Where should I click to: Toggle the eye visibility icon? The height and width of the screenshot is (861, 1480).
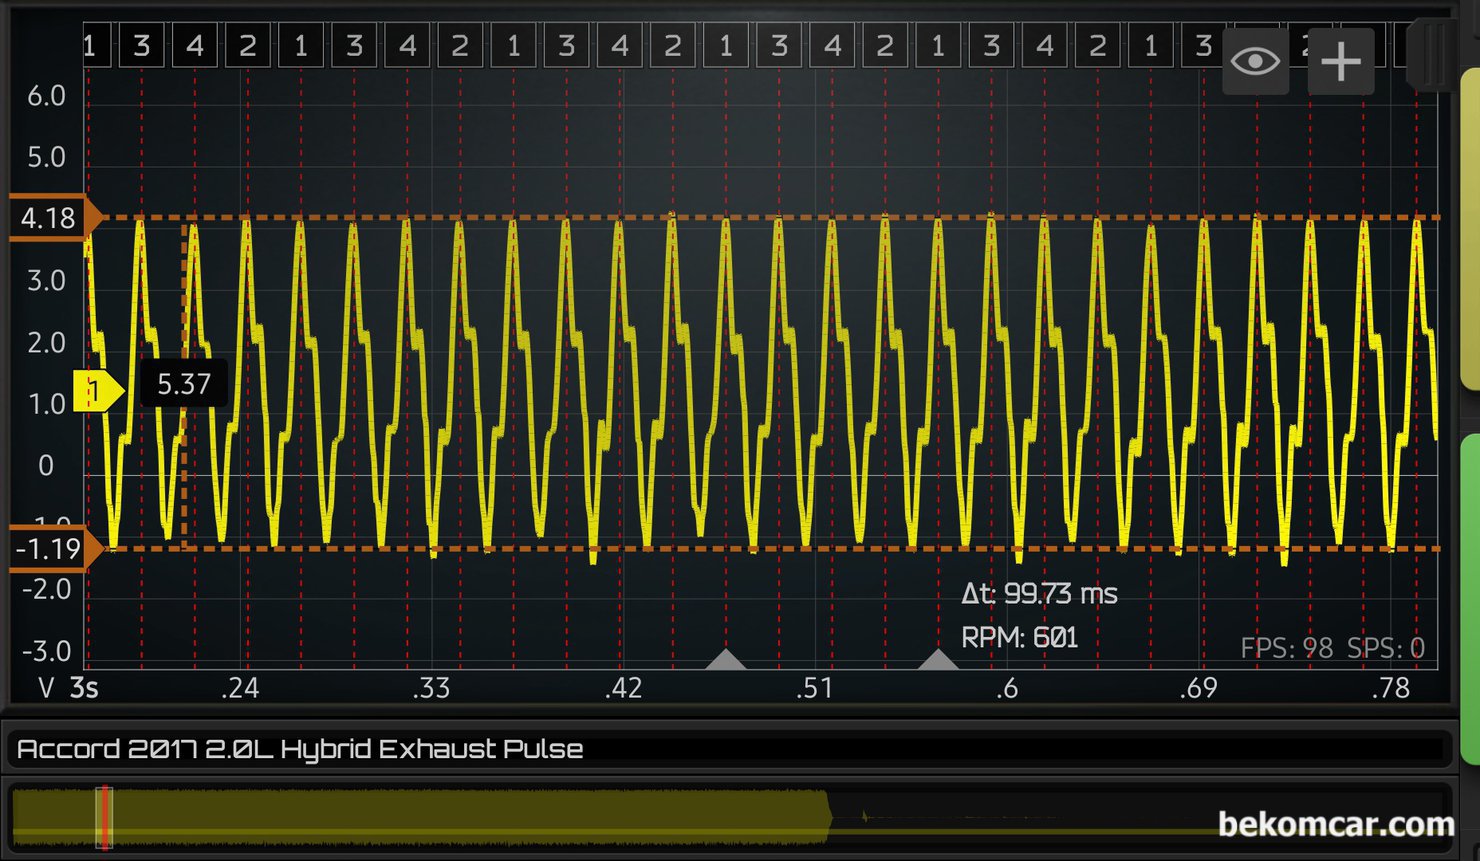pos(1255,62)
